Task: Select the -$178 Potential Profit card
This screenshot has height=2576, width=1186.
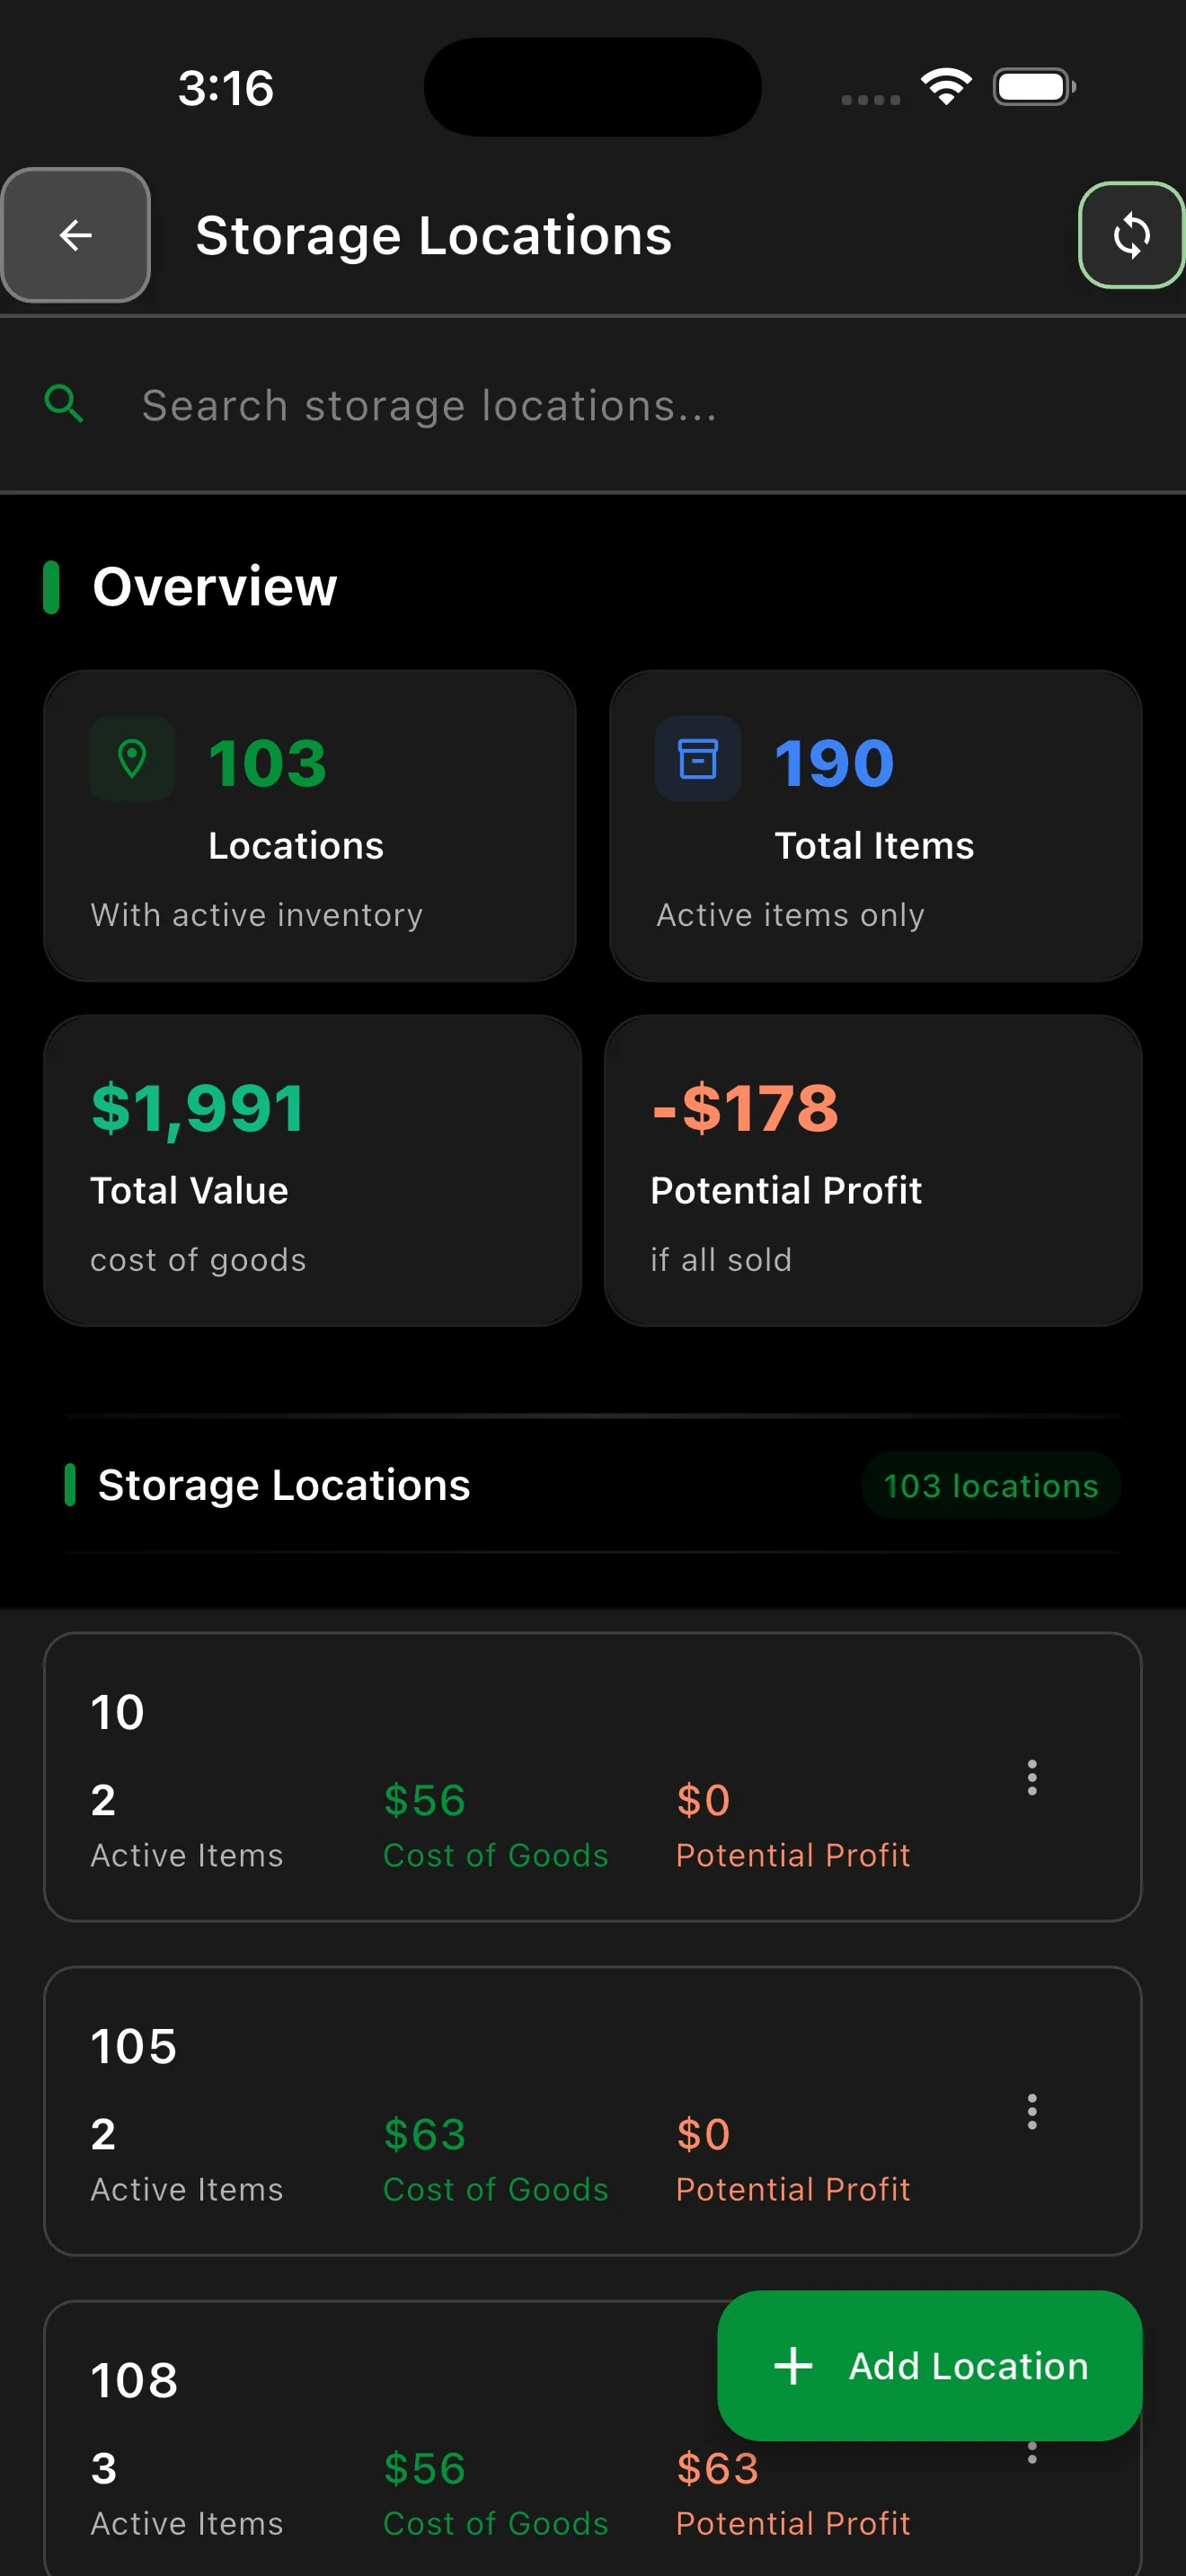Action: [872, 1170]
